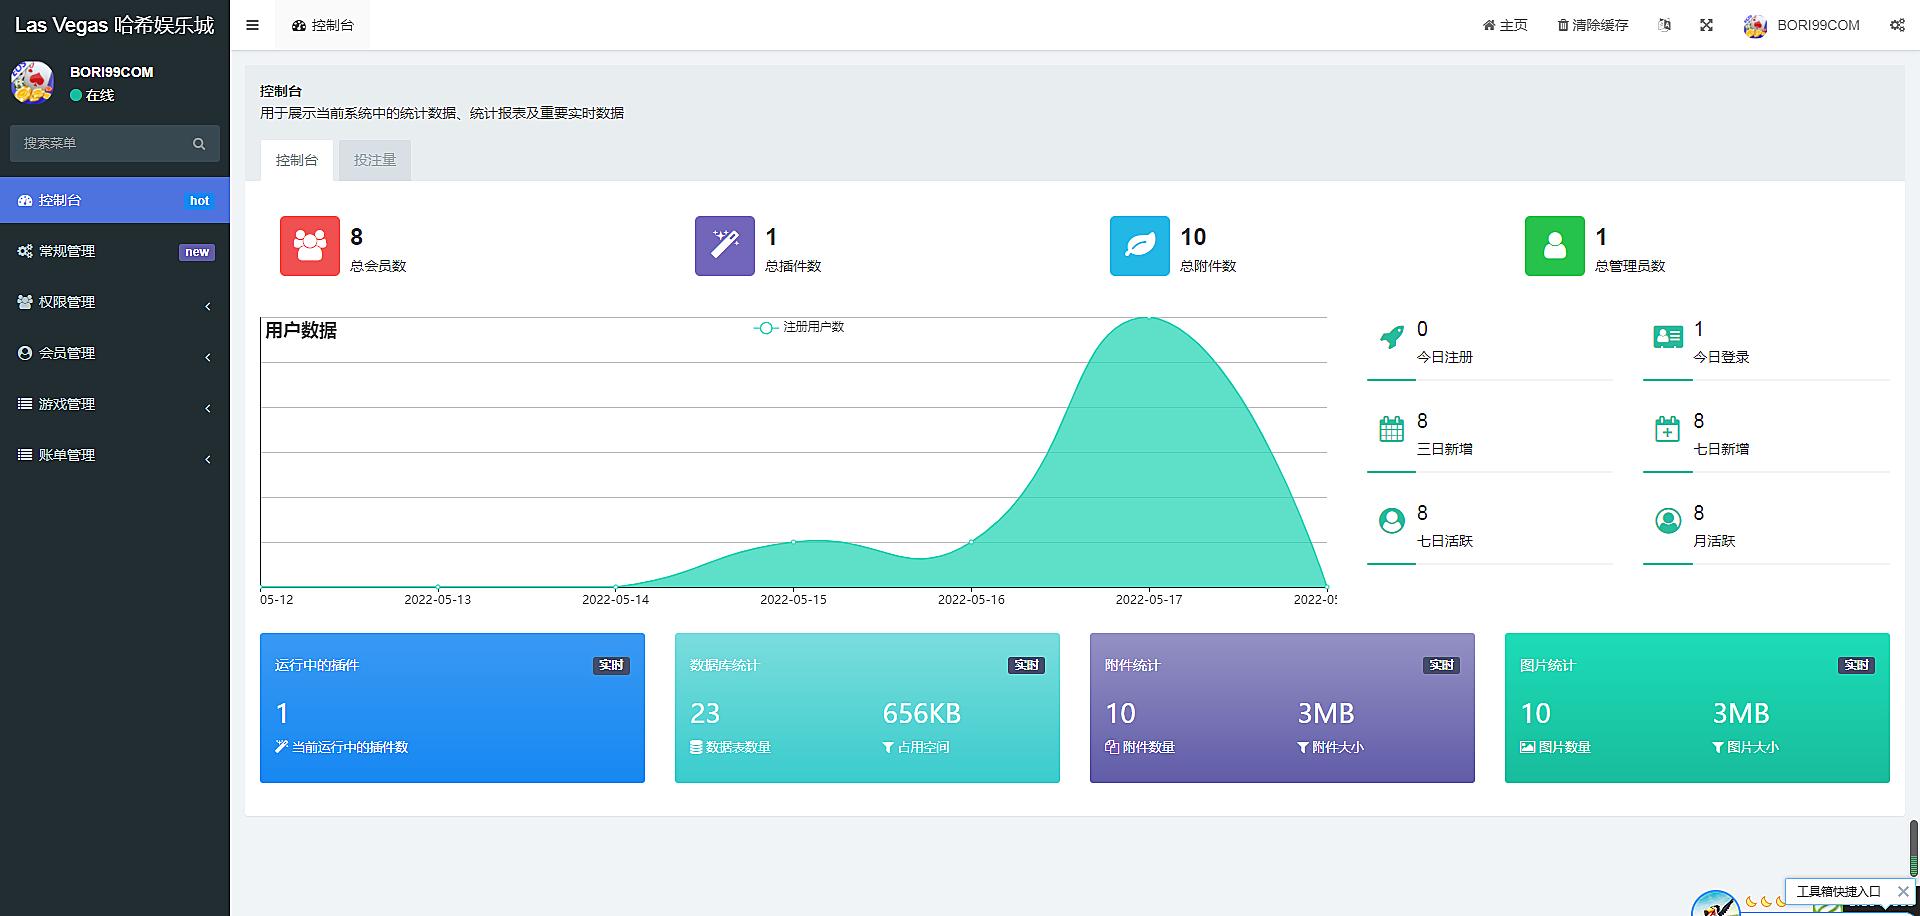1920x916 pixels.
Task: Click the hamburger sidebar toggle icon
Action: (x=252, y=25)
